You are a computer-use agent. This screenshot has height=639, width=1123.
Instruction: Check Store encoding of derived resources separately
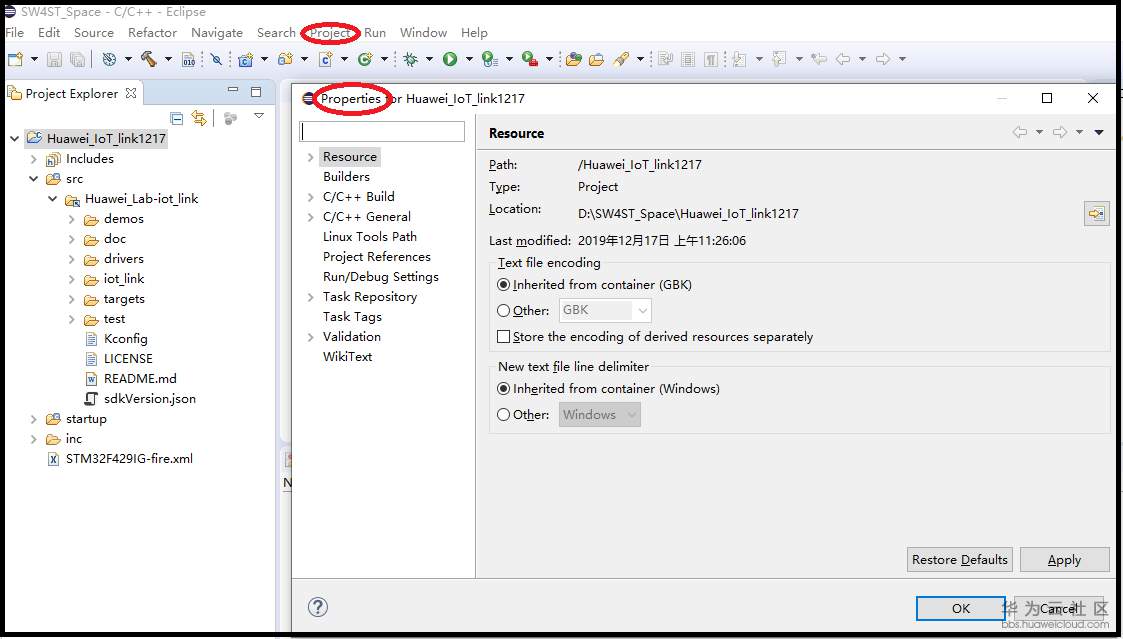[x=503, y=337]
